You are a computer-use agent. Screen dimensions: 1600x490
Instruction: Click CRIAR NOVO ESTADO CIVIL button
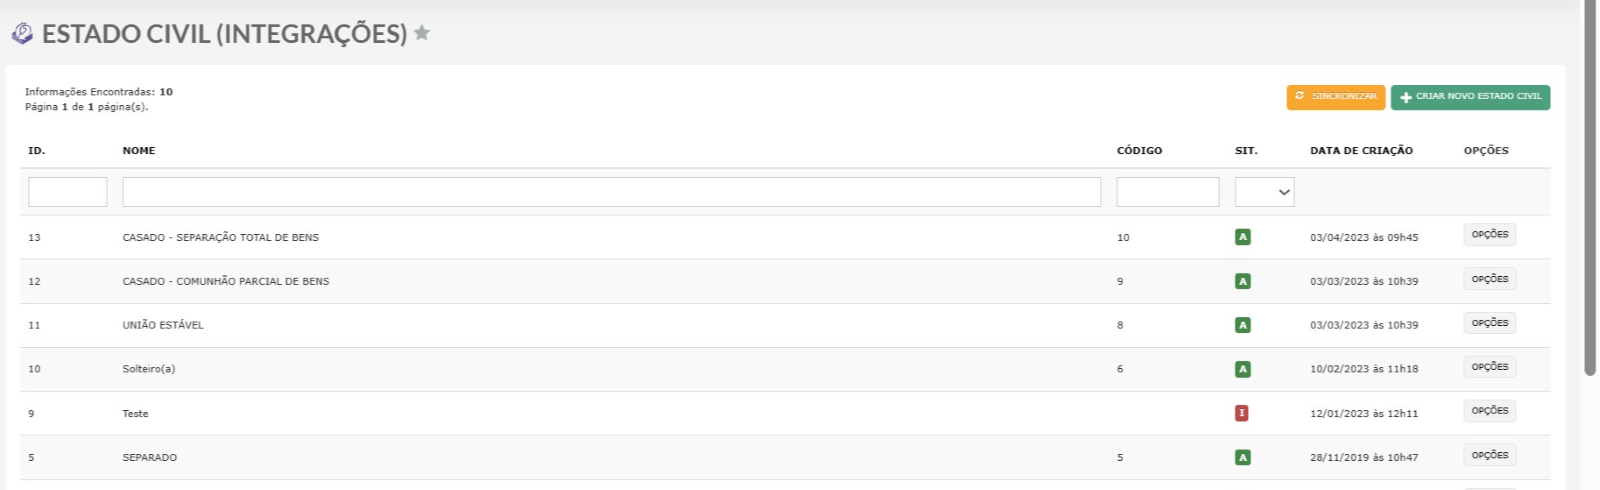coord(1470,97)
